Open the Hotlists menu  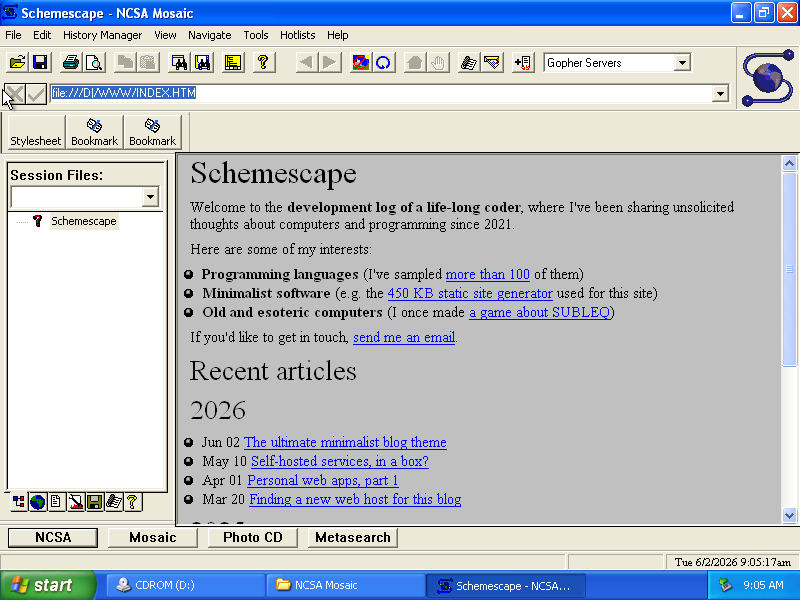[x=297, y=35]
